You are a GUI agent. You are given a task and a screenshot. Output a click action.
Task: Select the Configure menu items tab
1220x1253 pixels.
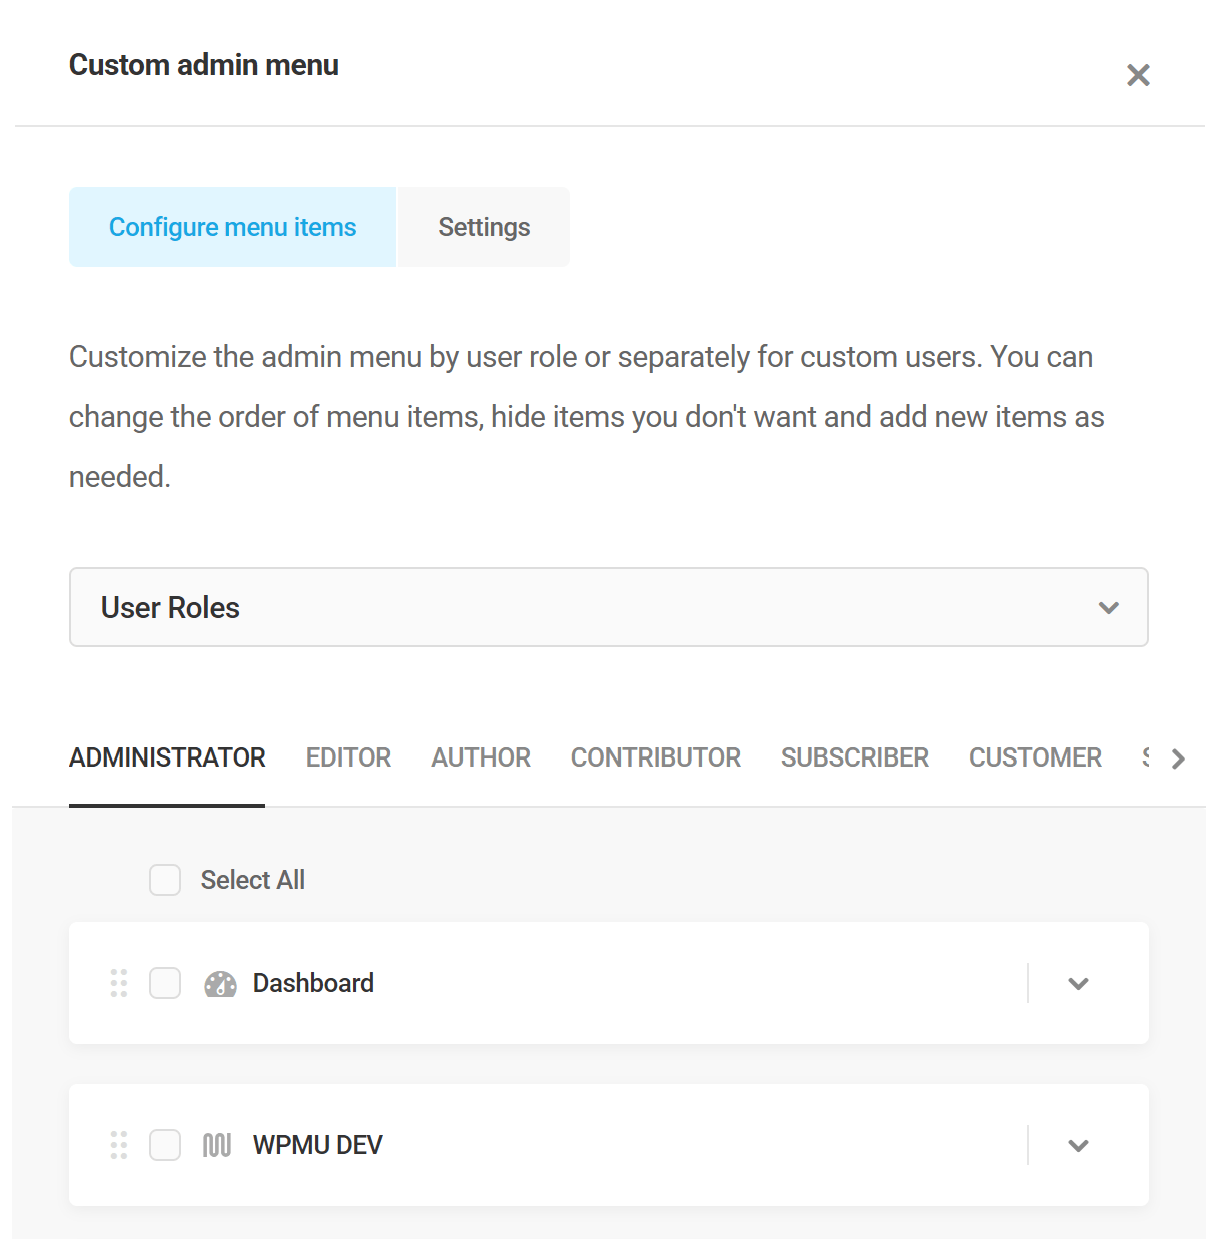(x=231, y=227)
